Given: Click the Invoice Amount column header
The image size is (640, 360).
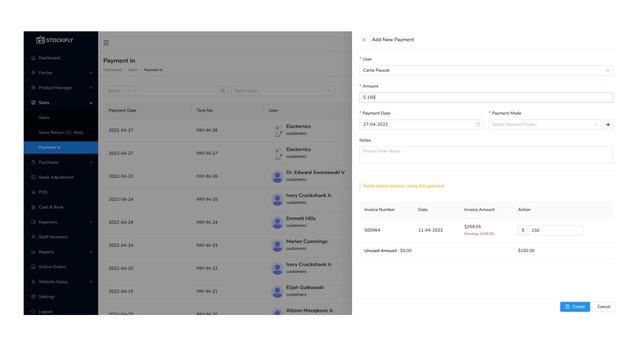Looking at the screenshot, I should click(x=479, y=209).
